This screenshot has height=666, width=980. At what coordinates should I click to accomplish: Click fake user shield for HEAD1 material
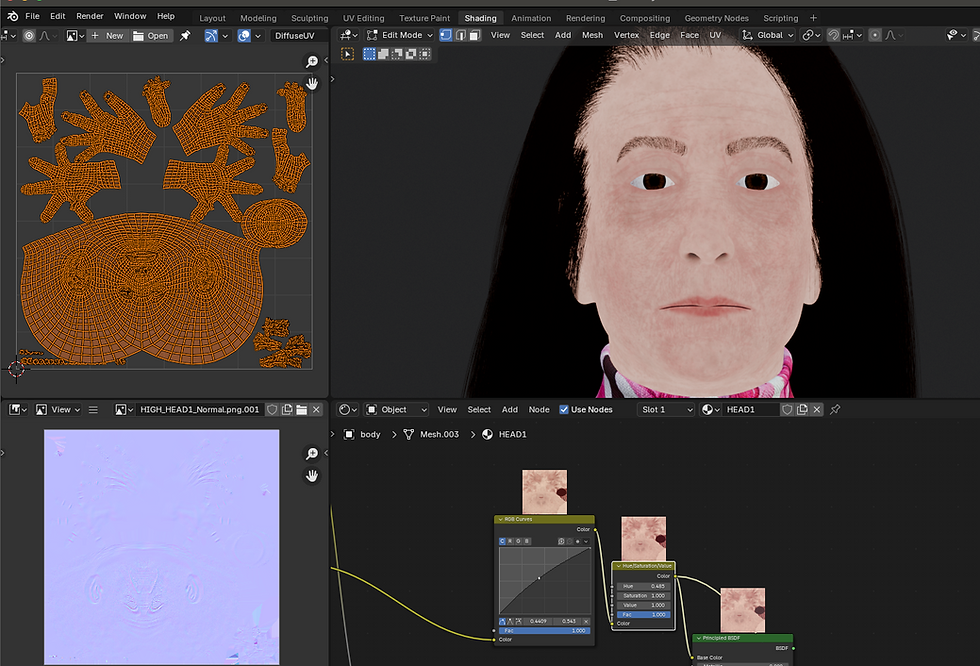click(x=787, y=409)
